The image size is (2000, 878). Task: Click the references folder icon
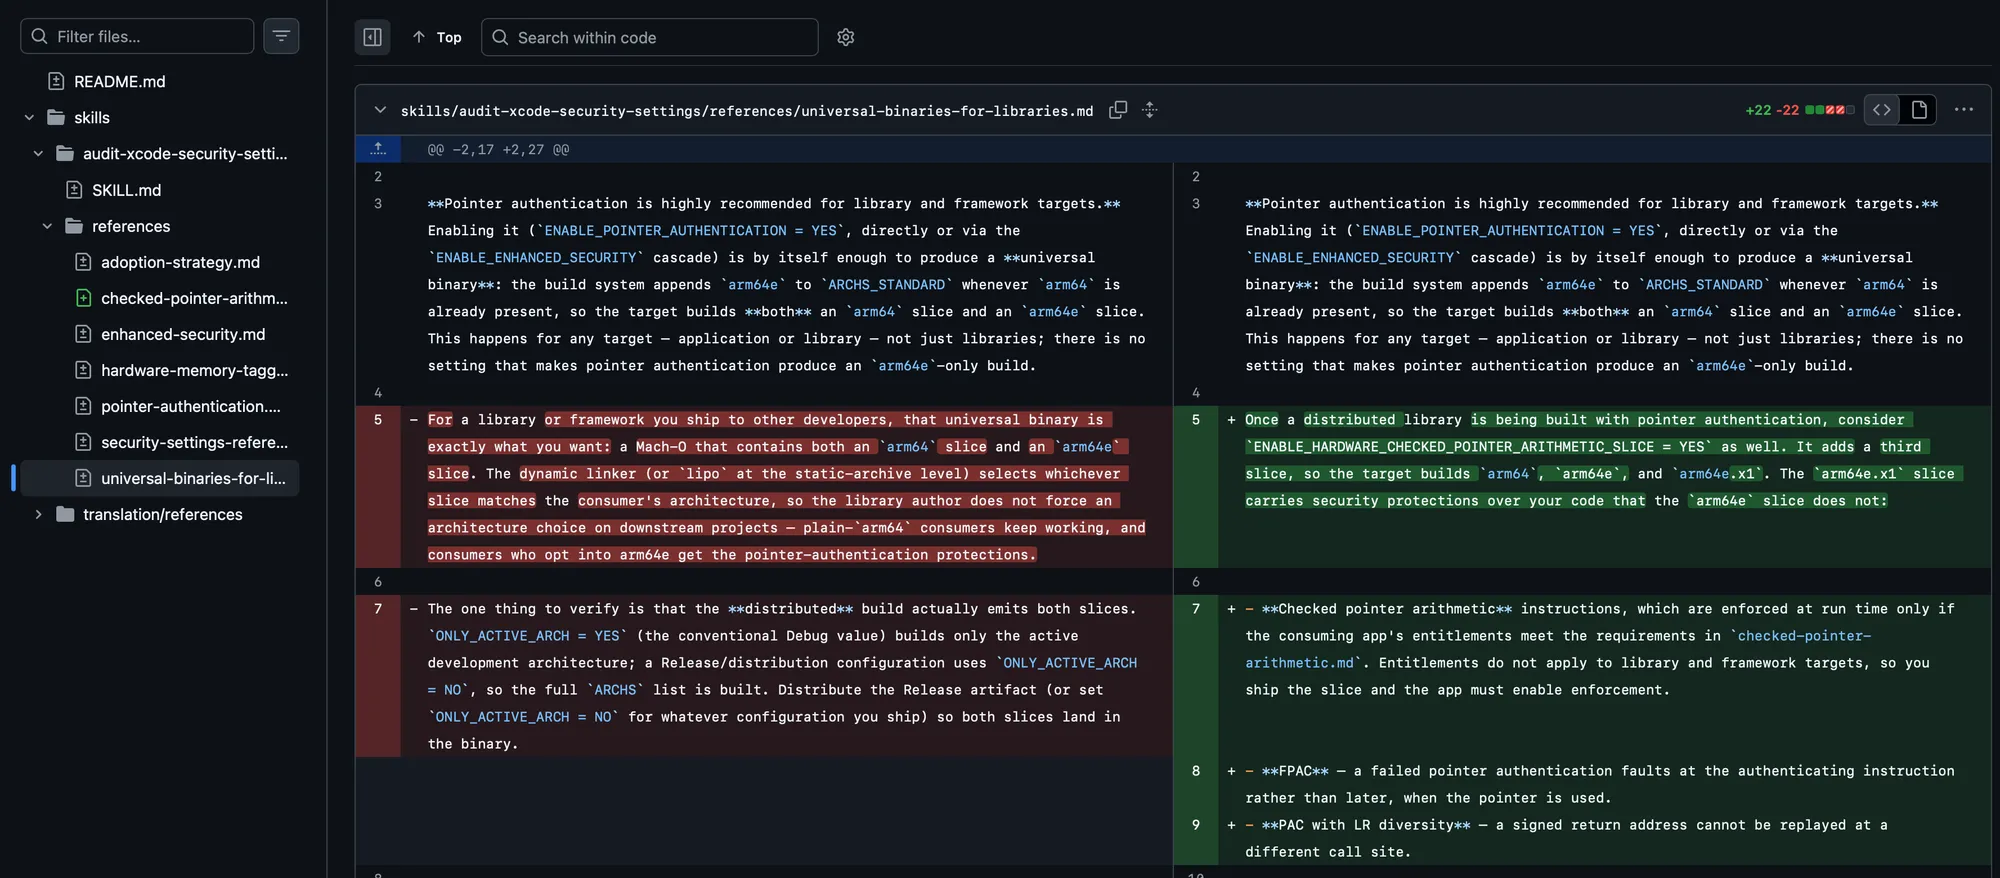click(74, 226)
